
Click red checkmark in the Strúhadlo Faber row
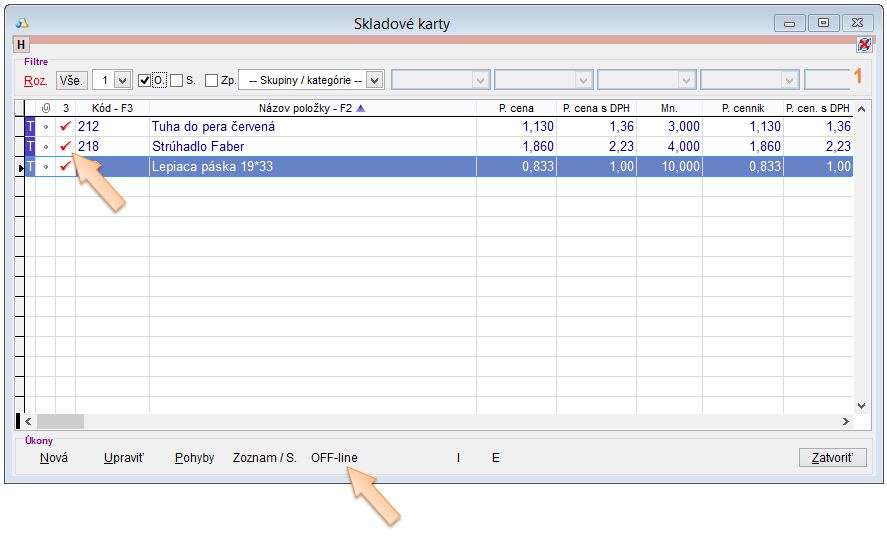(65, 147)
